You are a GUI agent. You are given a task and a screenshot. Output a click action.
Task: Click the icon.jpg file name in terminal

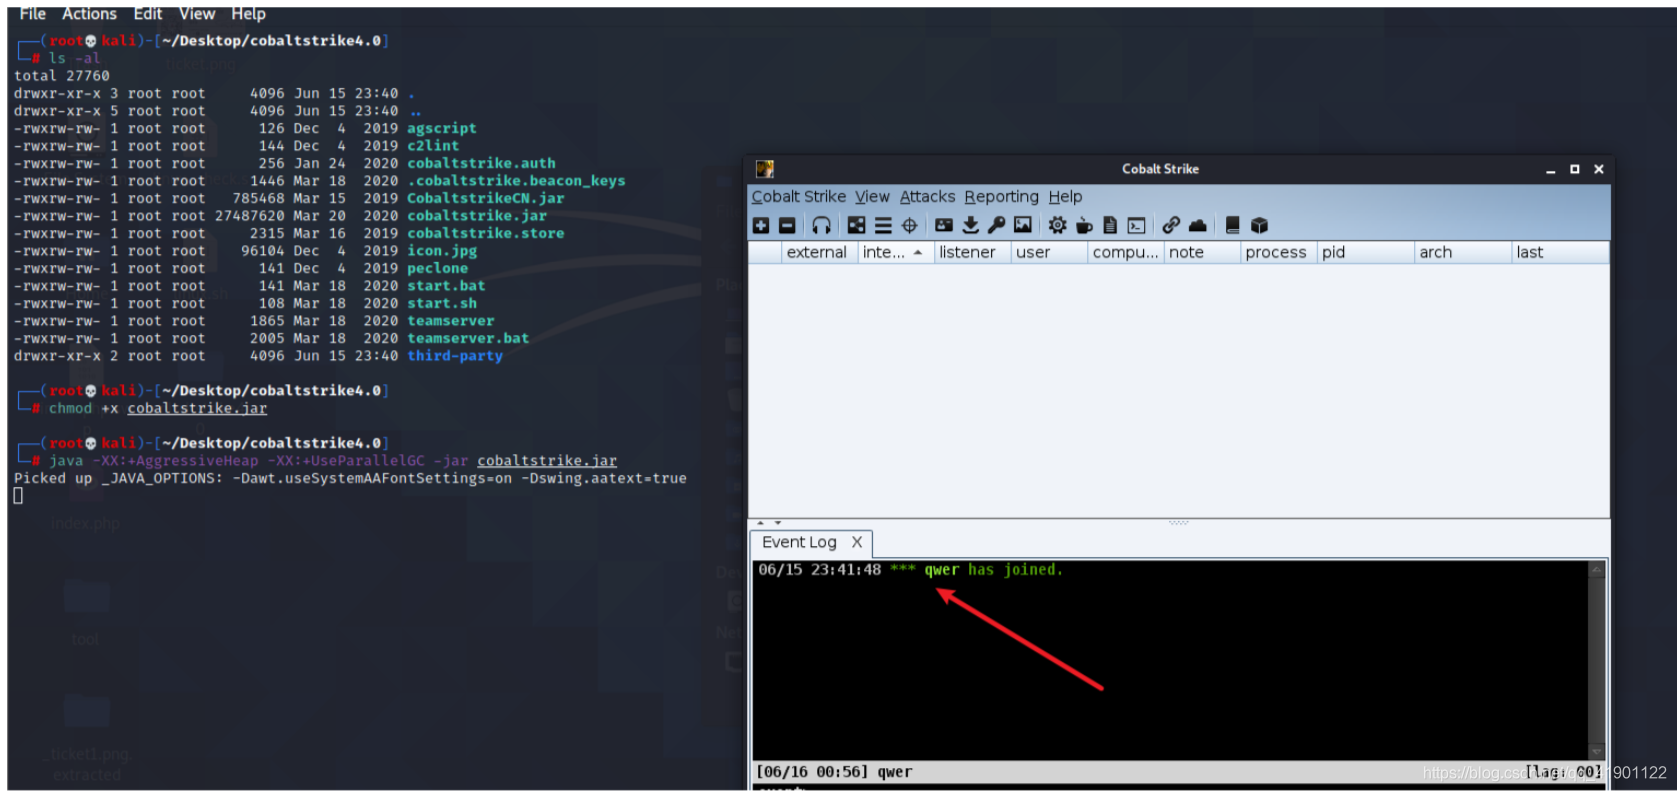pyautogui.click(x=441, y=251)
